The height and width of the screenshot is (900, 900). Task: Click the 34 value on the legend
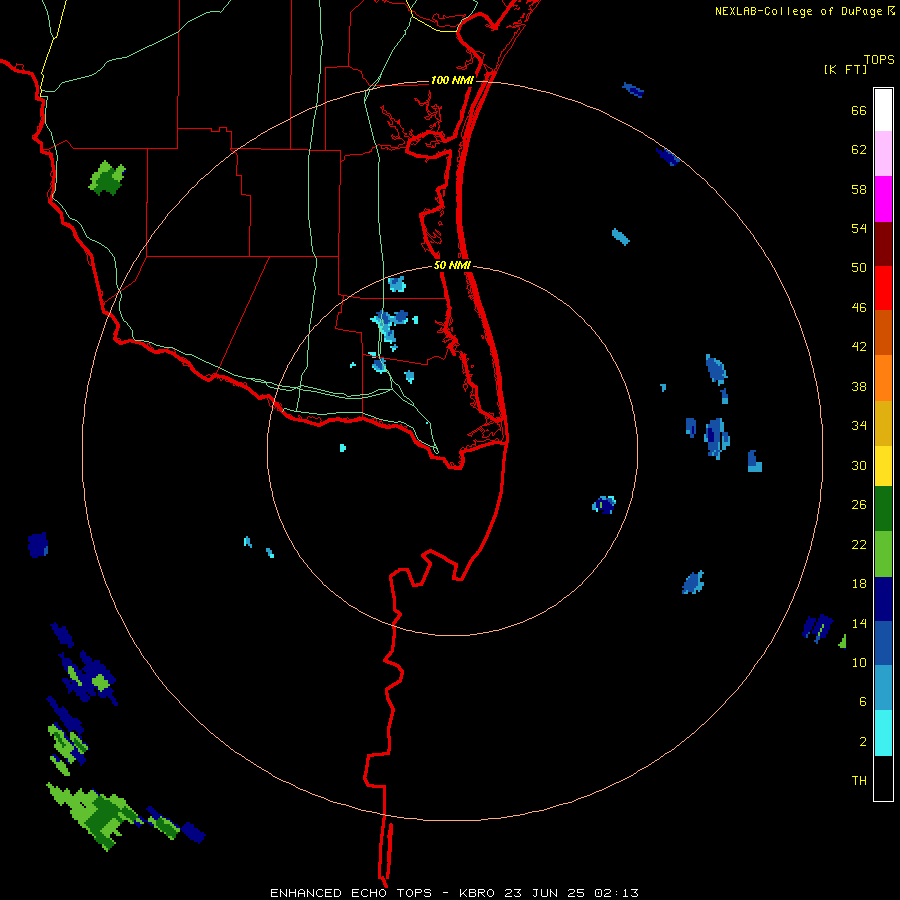click(x=859, y=426)
